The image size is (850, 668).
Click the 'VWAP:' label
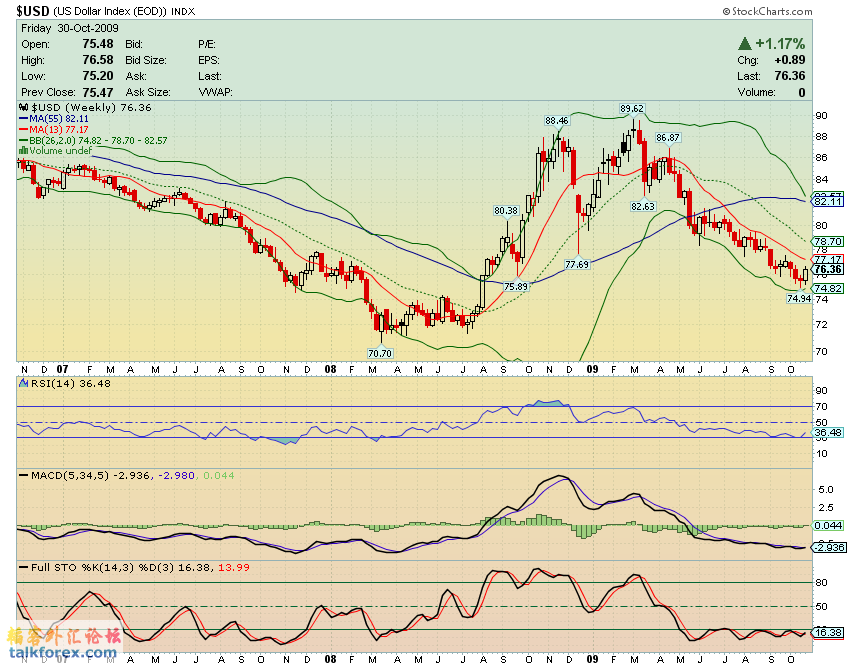216,92
